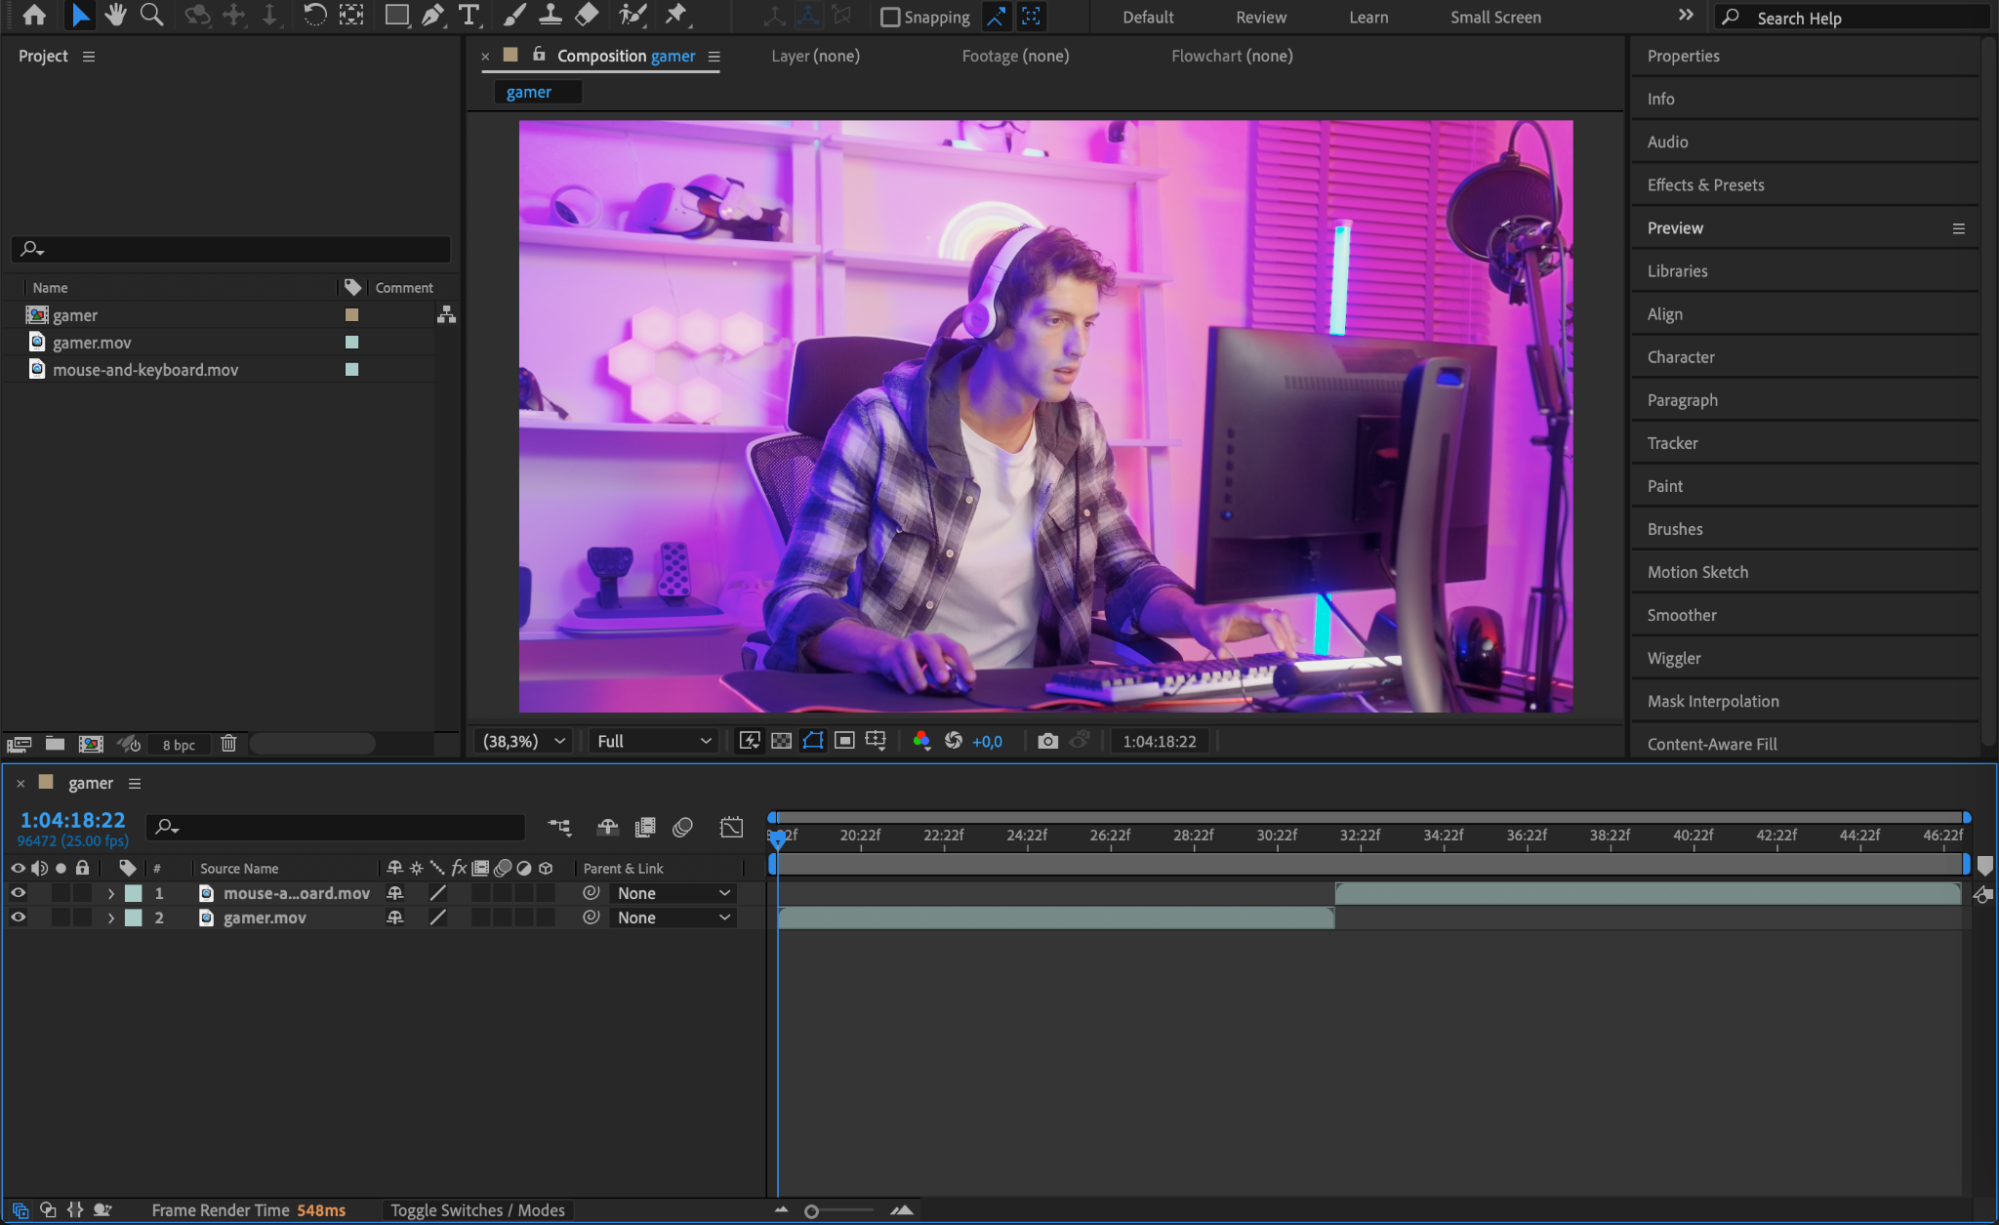The image size is (1999, 1225).
Task: Enable the Snapping checkbox
Action: pos(889,17)
